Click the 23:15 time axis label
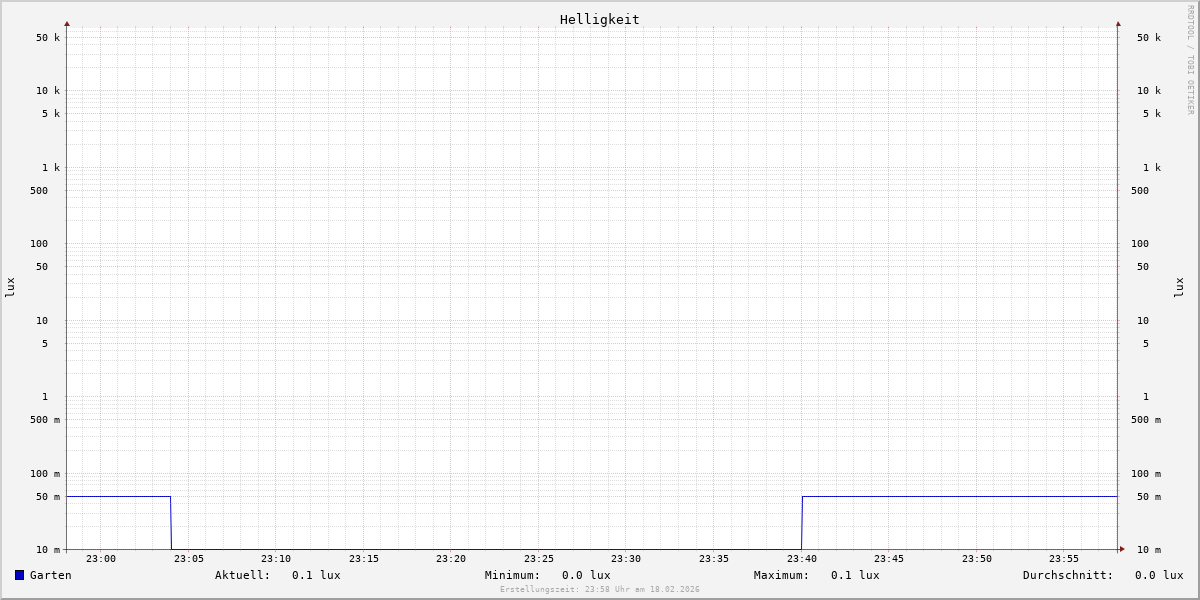The width and height of the screenshot is (1200, 600). 364,559
